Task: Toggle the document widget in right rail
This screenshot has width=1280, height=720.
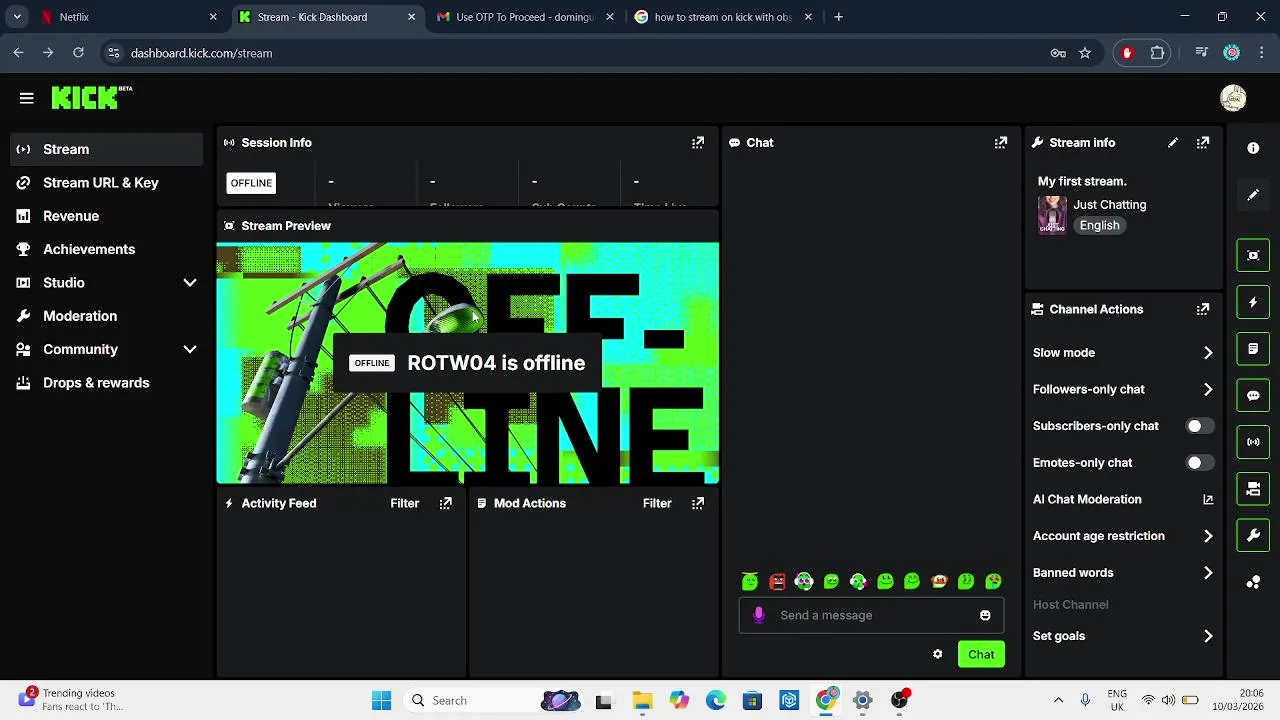Action: [1253, 349]
